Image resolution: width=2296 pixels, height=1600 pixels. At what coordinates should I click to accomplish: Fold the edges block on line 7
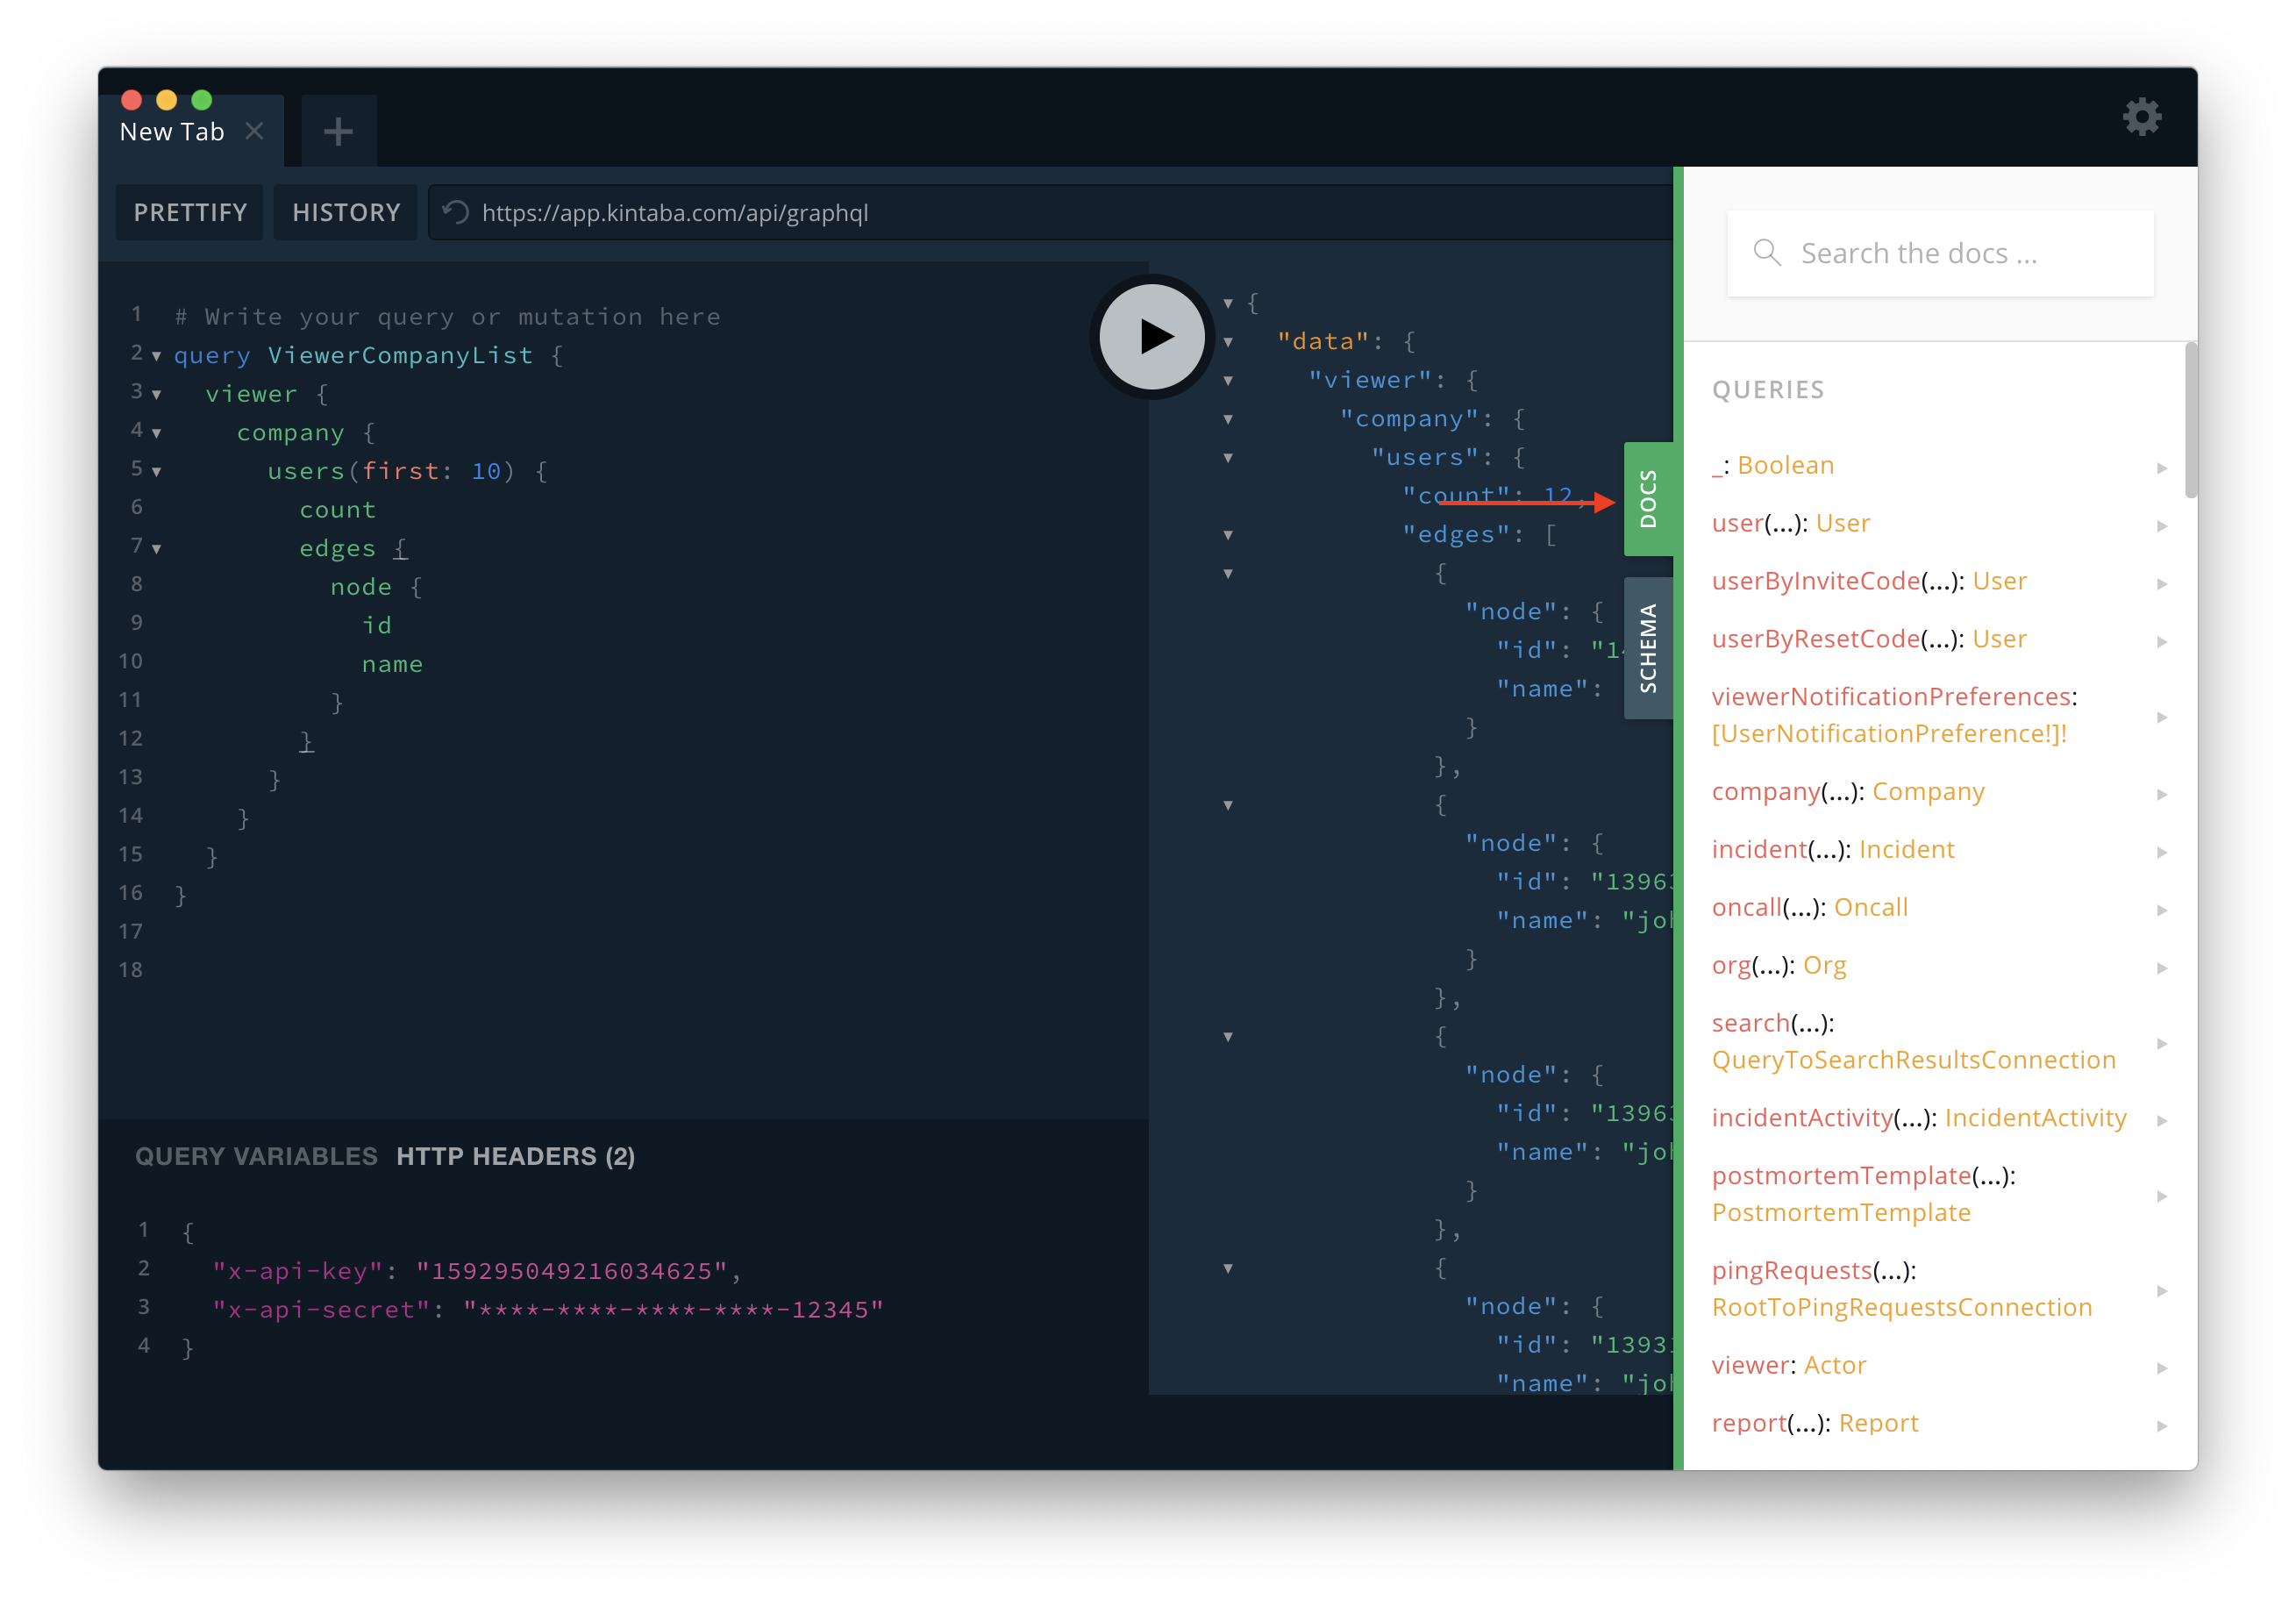[157, 549]
